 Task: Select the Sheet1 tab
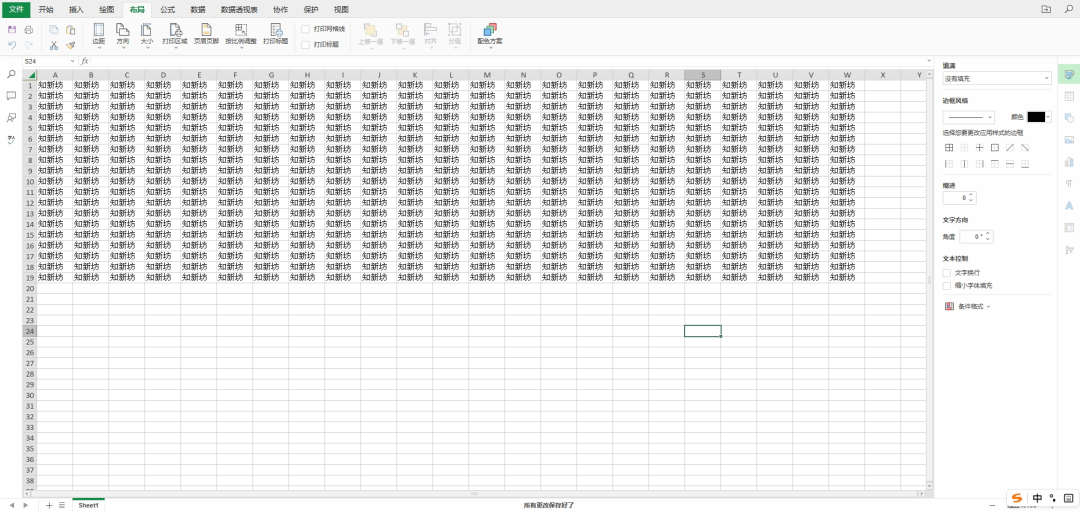[x=88, y=505]
